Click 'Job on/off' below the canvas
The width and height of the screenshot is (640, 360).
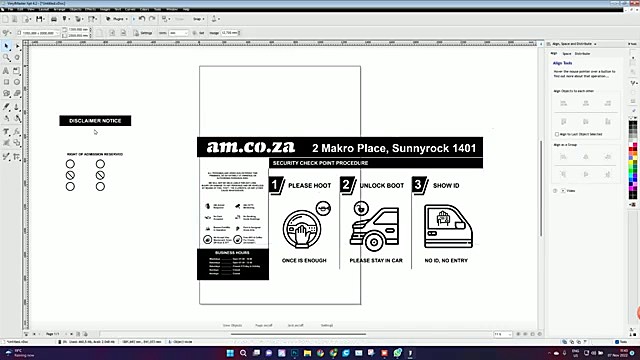tap(296, 325)
